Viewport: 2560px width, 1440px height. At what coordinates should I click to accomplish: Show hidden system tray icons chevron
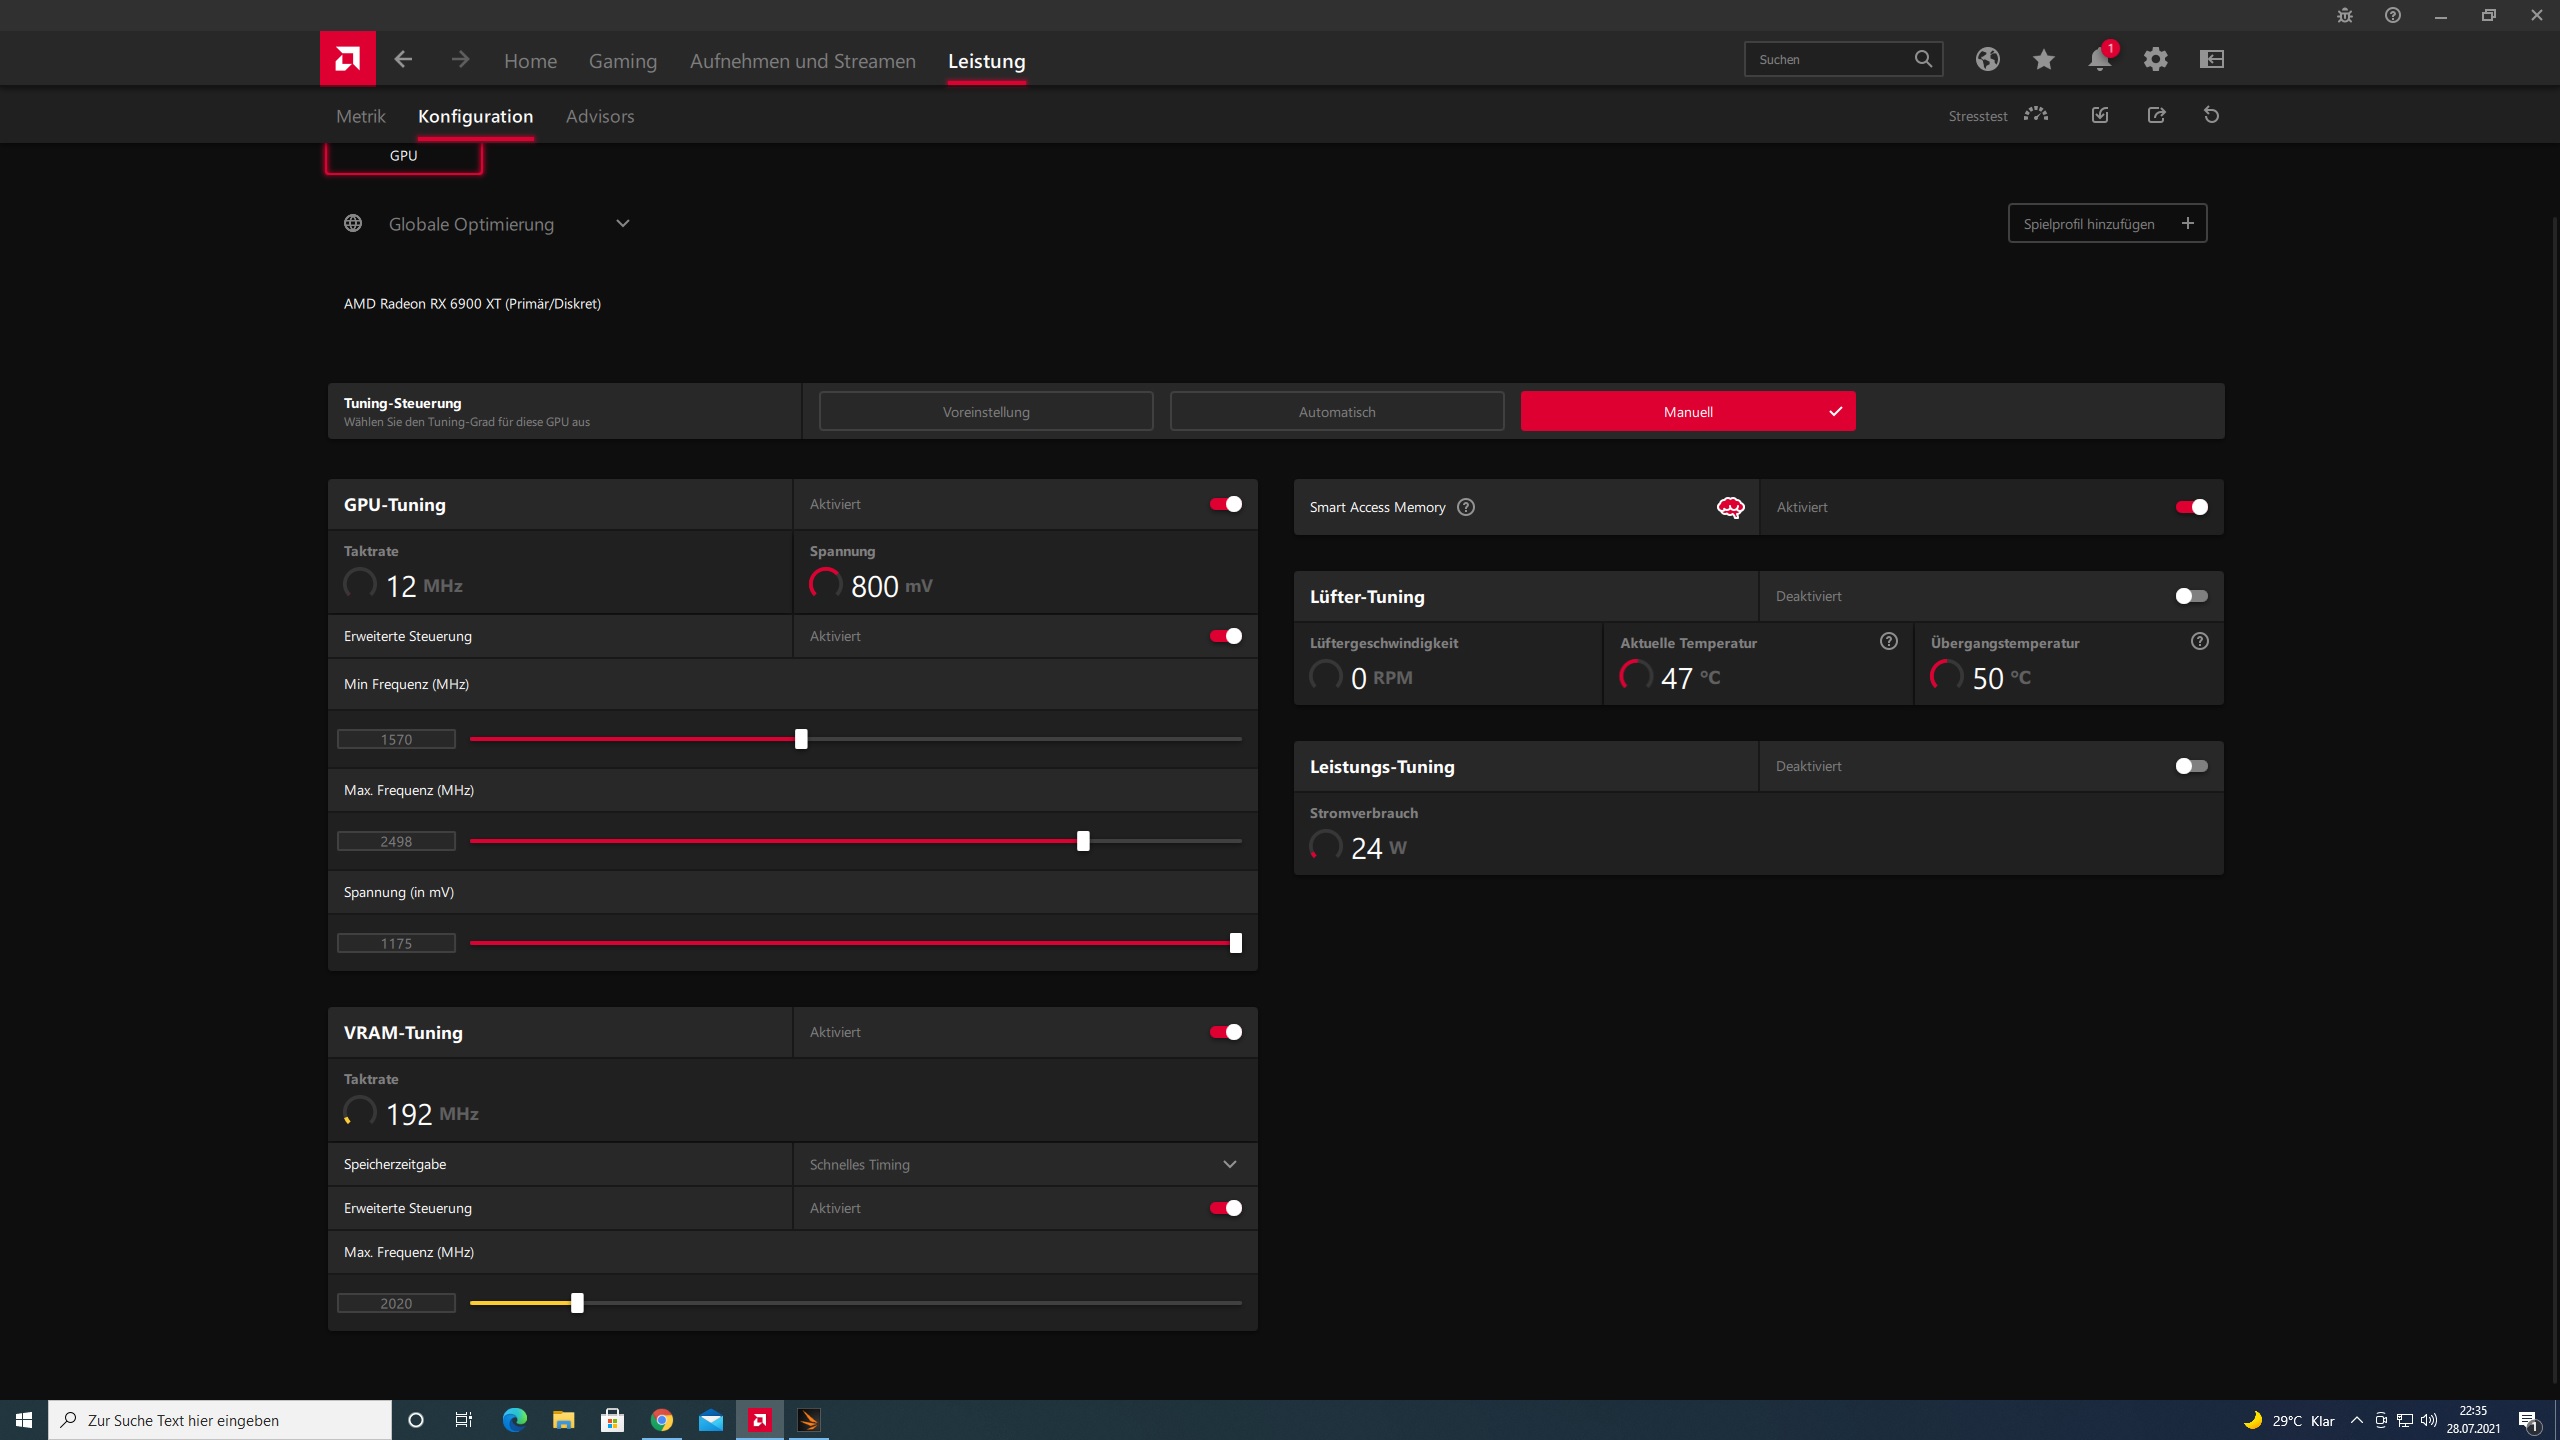click(x=2356, y=1420)
